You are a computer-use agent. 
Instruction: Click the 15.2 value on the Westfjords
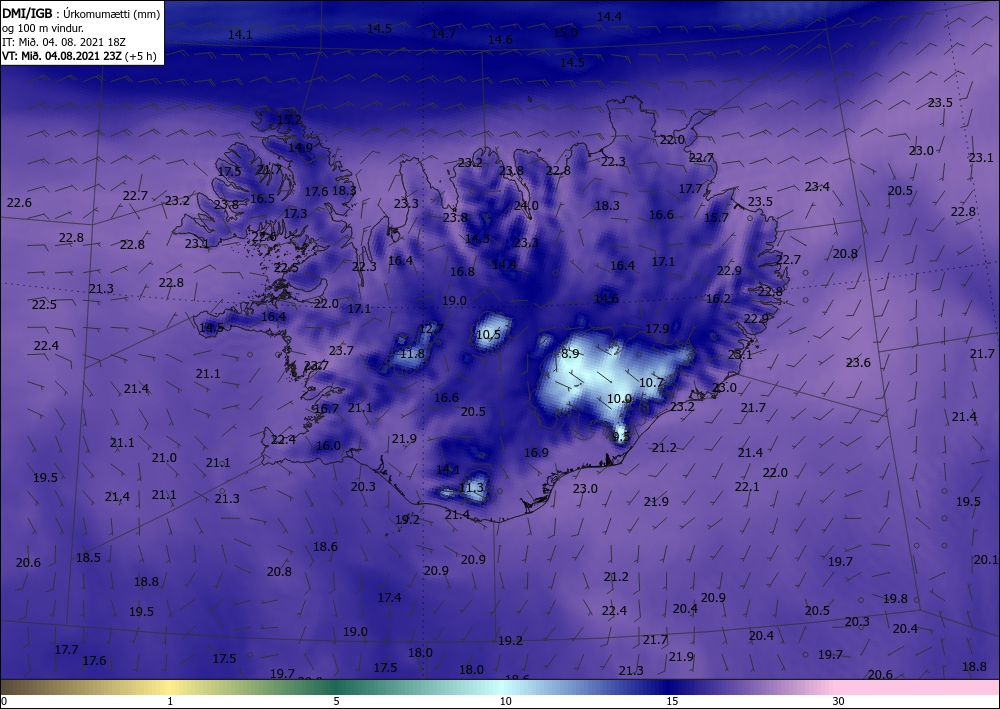pos(290,119)
